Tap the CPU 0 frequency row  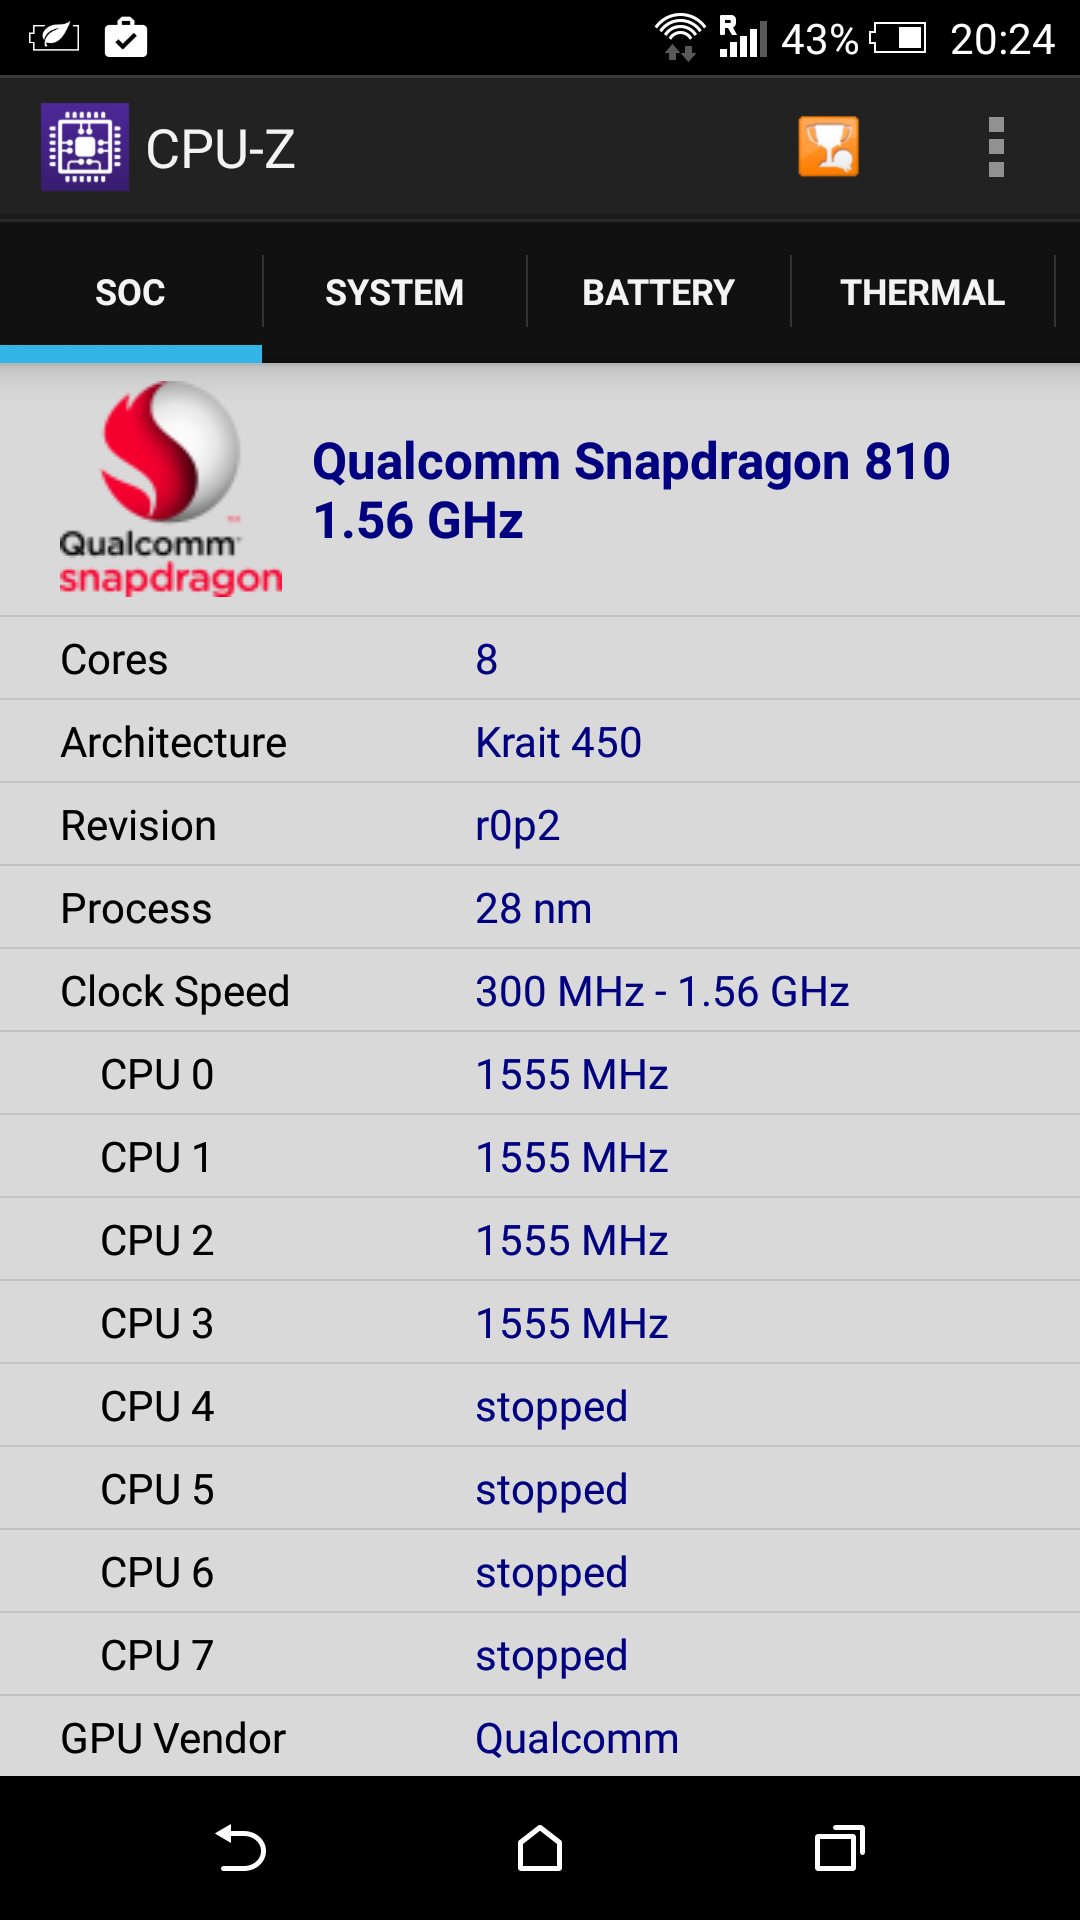click(x=540, y=1074)
